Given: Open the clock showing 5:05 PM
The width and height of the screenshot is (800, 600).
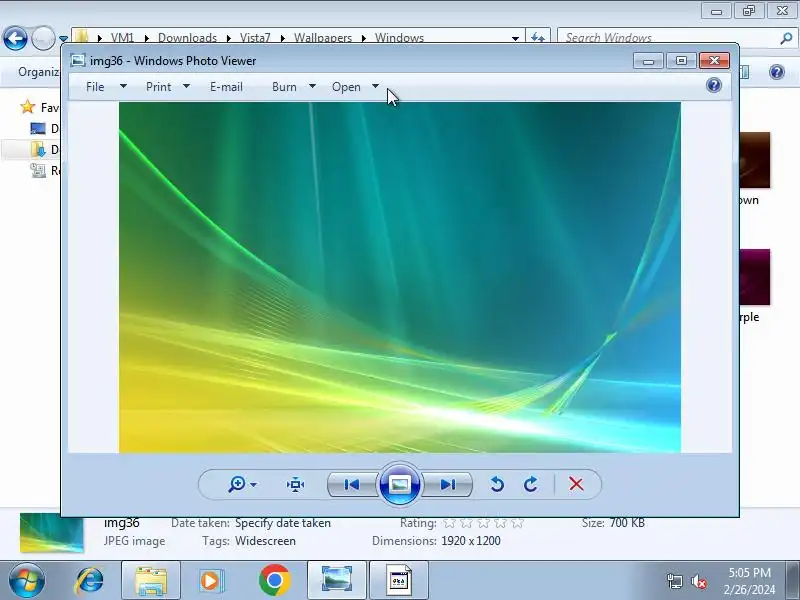Looking at the screenshot, I should coord(749,581).
